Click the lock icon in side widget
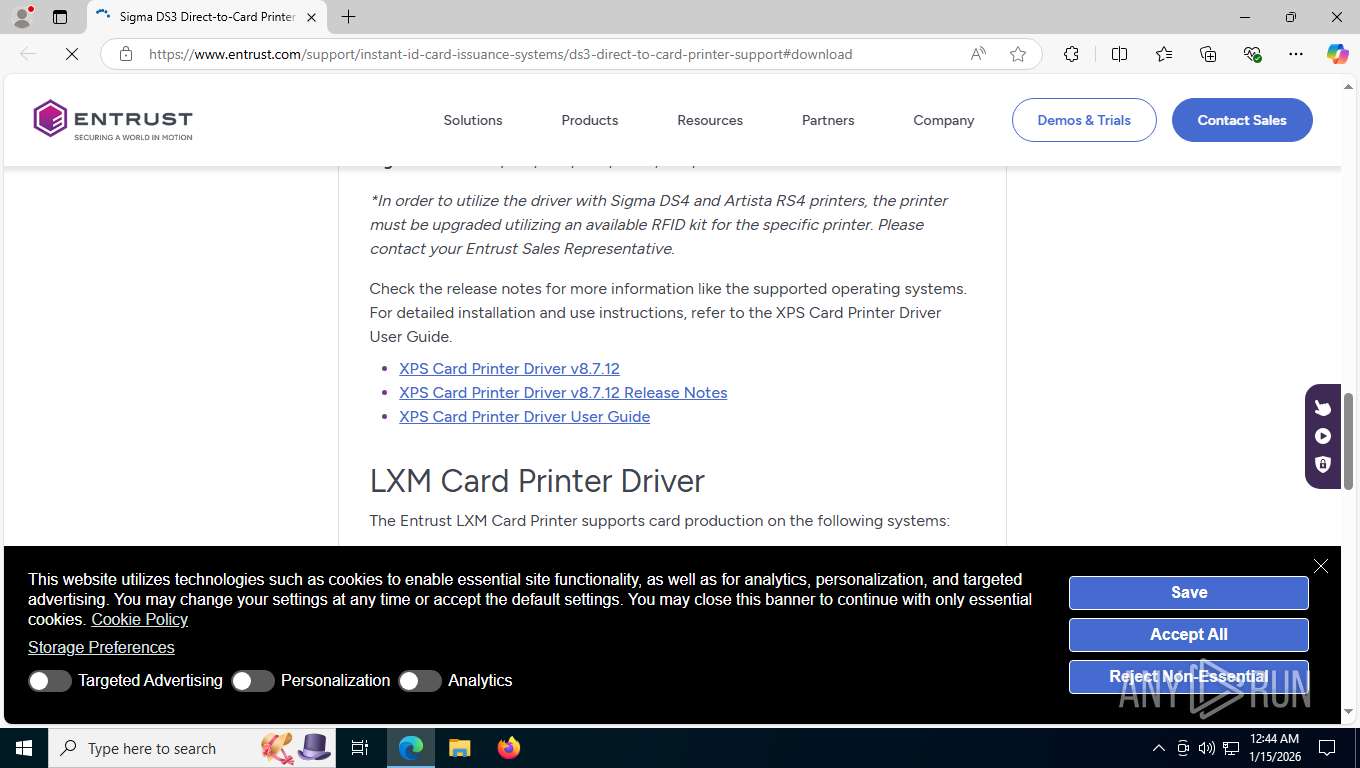Viewport: 1360px width, 768px height. coord(1323,464)
